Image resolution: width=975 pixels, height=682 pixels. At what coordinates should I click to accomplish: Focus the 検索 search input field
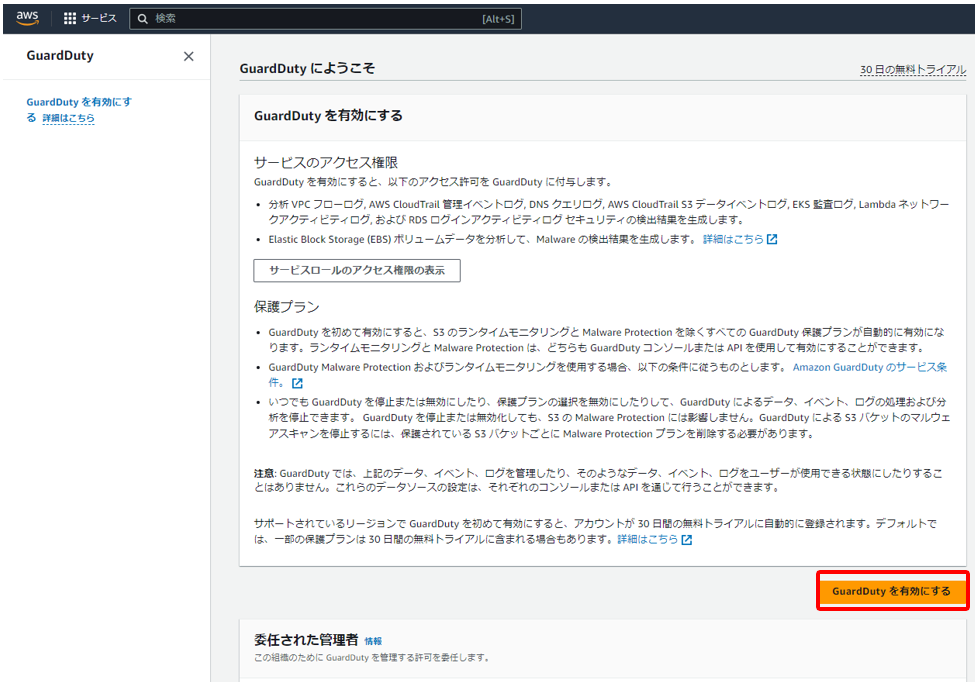click(x=325, y=19)
